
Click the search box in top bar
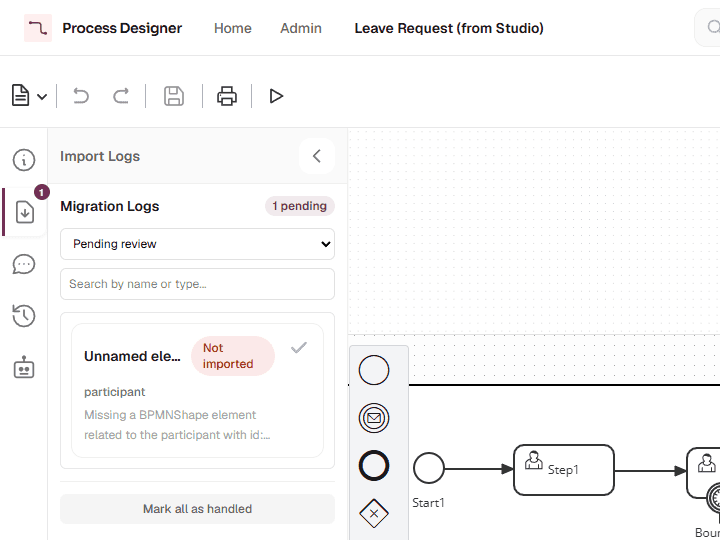[708, 28]
